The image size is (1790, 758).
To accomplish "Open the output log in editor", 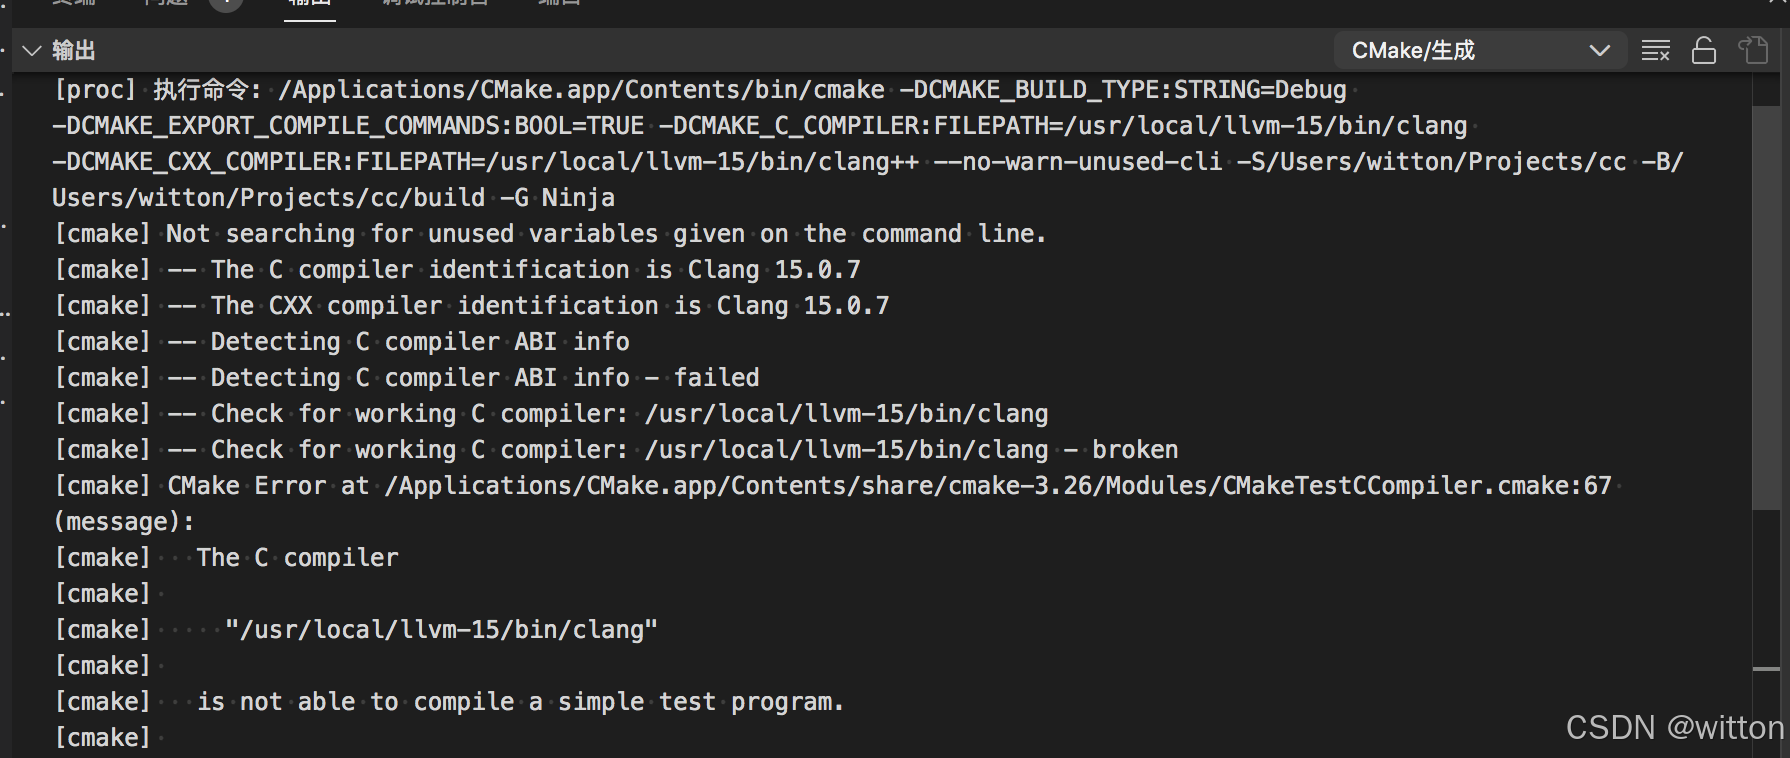I will 1753,51.
